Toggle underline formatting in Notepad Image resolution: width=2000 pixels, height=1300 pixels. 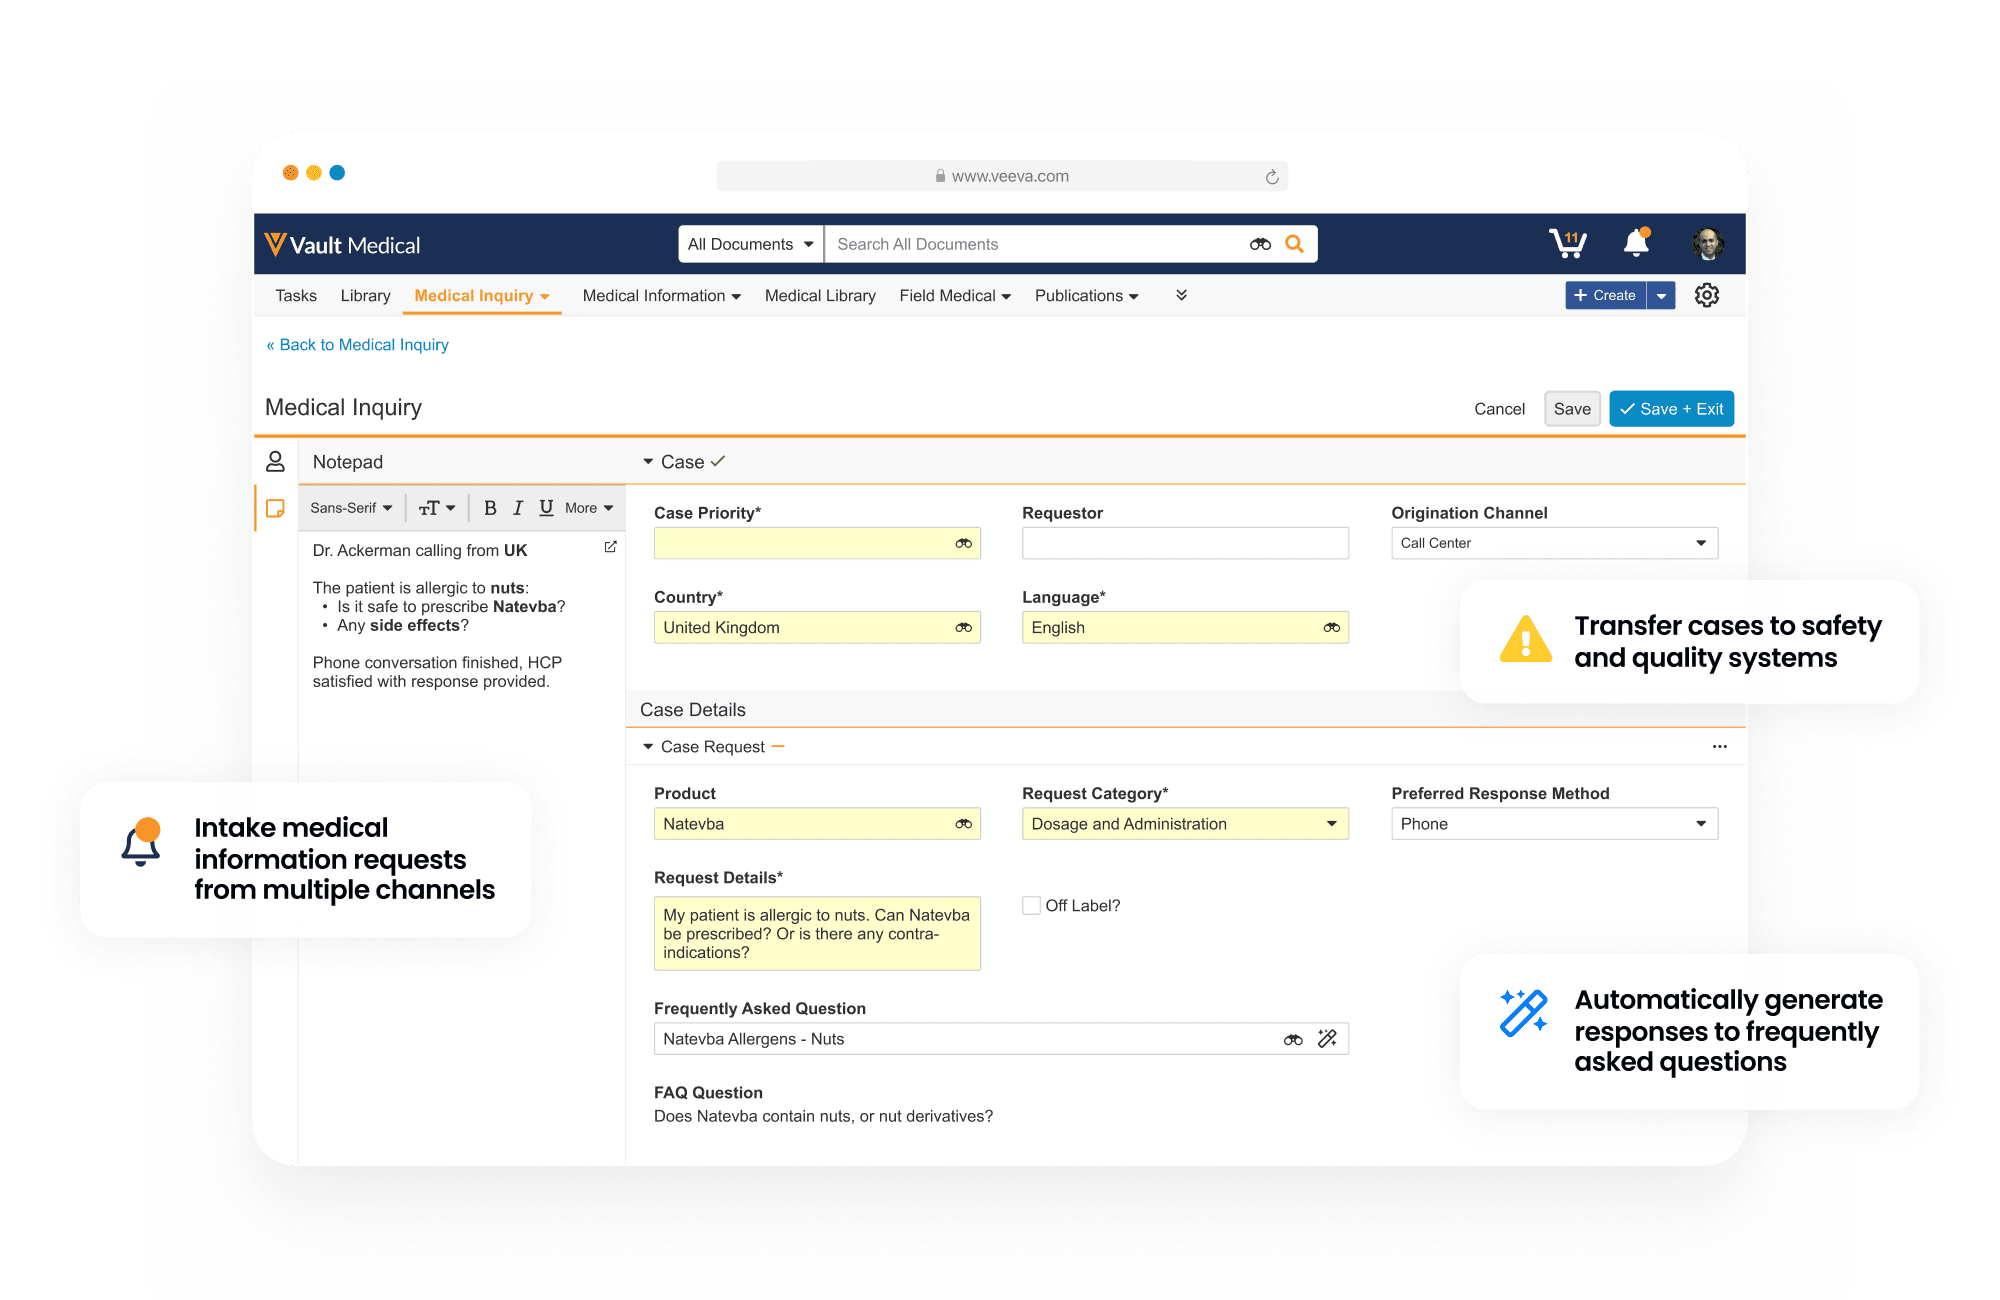tap(546, 508)
